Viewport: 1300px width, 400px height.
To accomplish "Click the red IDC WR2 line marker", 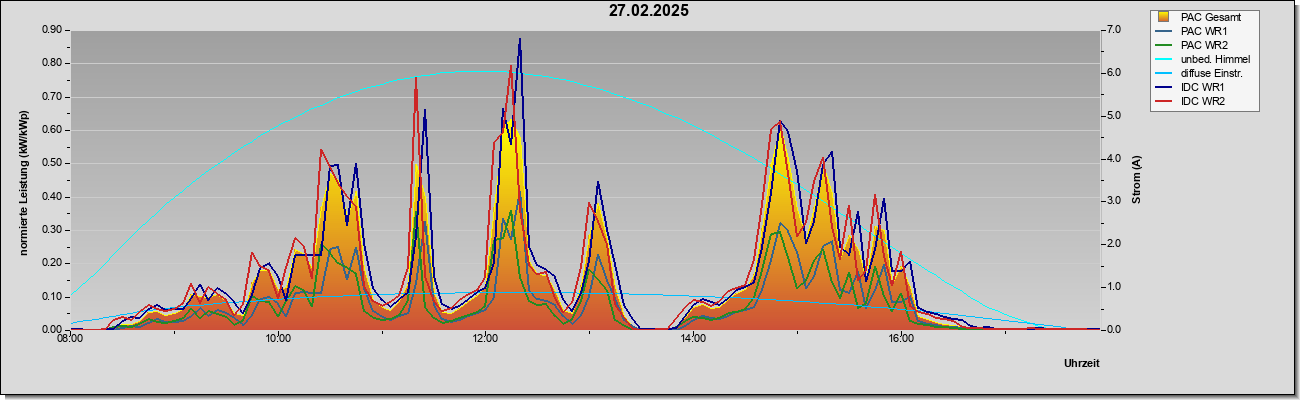I will [1164, 102].
